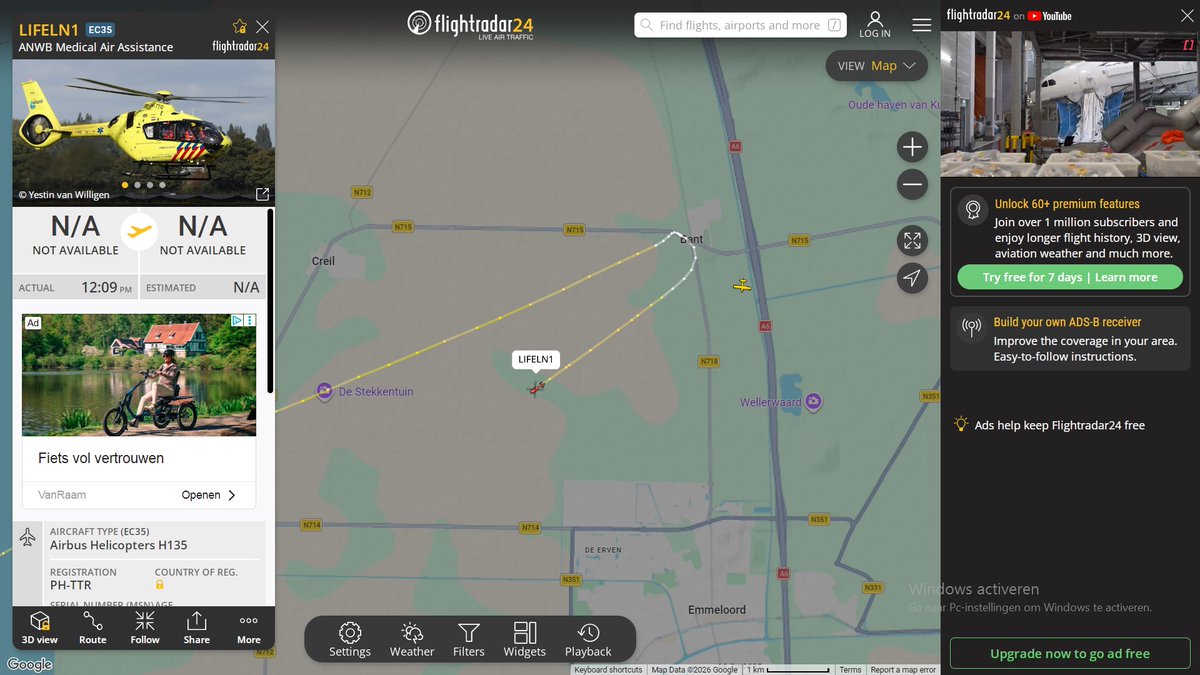Share this flight
Image resolution: width=1200 pixels, height=675 pixels.
(x=197, y=628)
